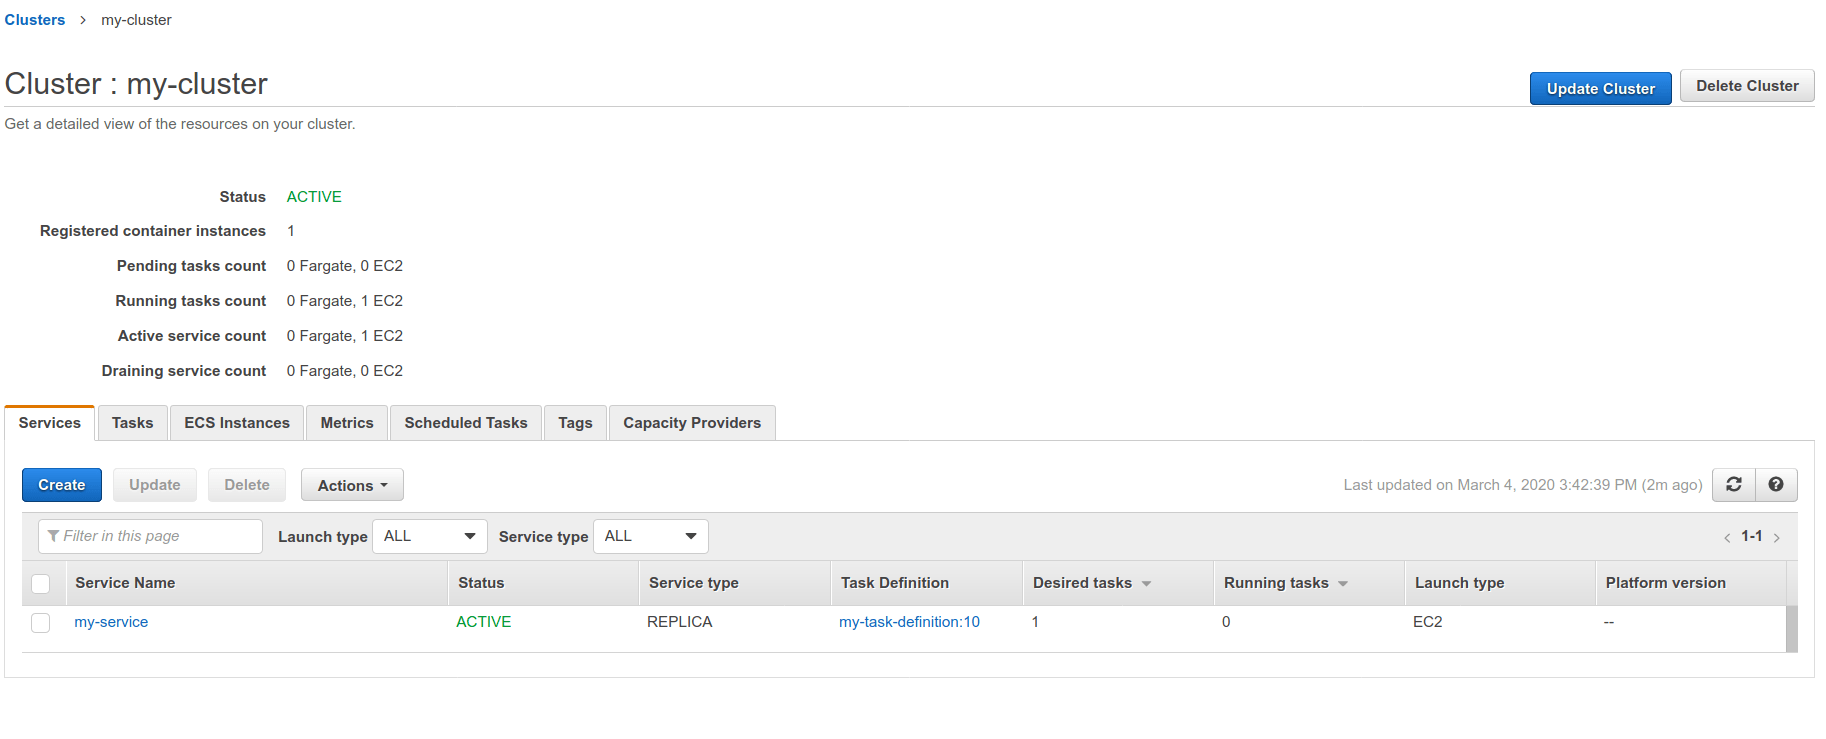Screen dimensions: 1826x739
Task: Sort by Running tasks column arrow
Action: (x=1343, y=584)
